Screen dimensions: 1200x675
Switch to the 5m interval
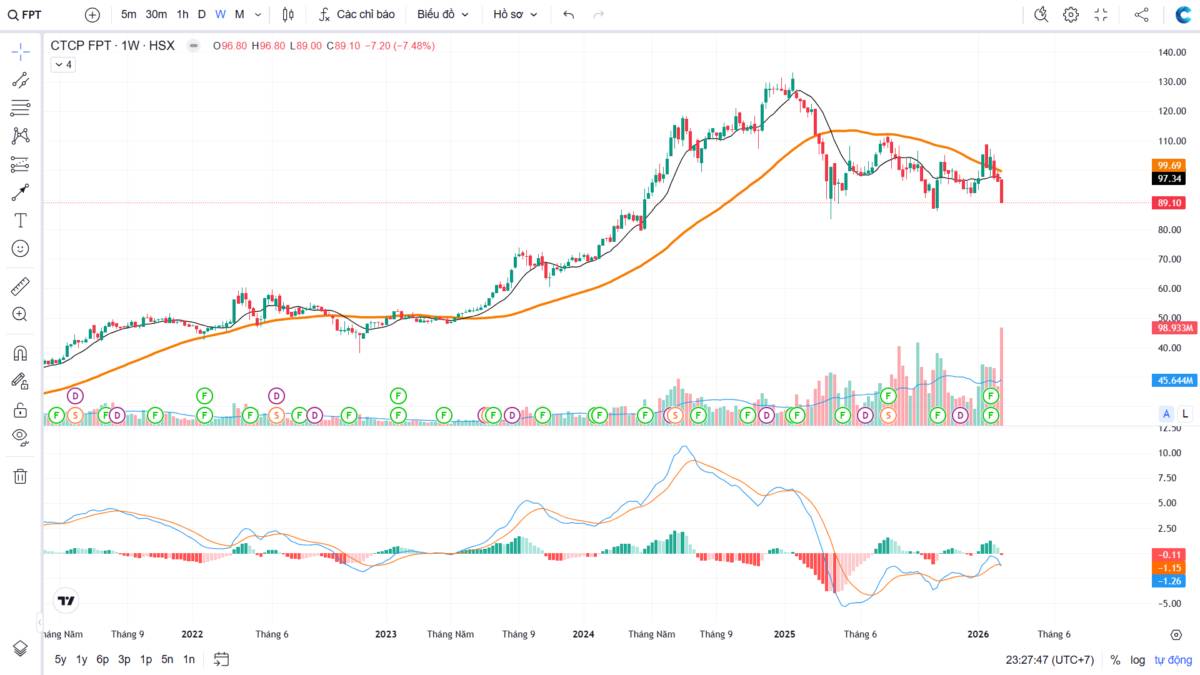point(129,15)
